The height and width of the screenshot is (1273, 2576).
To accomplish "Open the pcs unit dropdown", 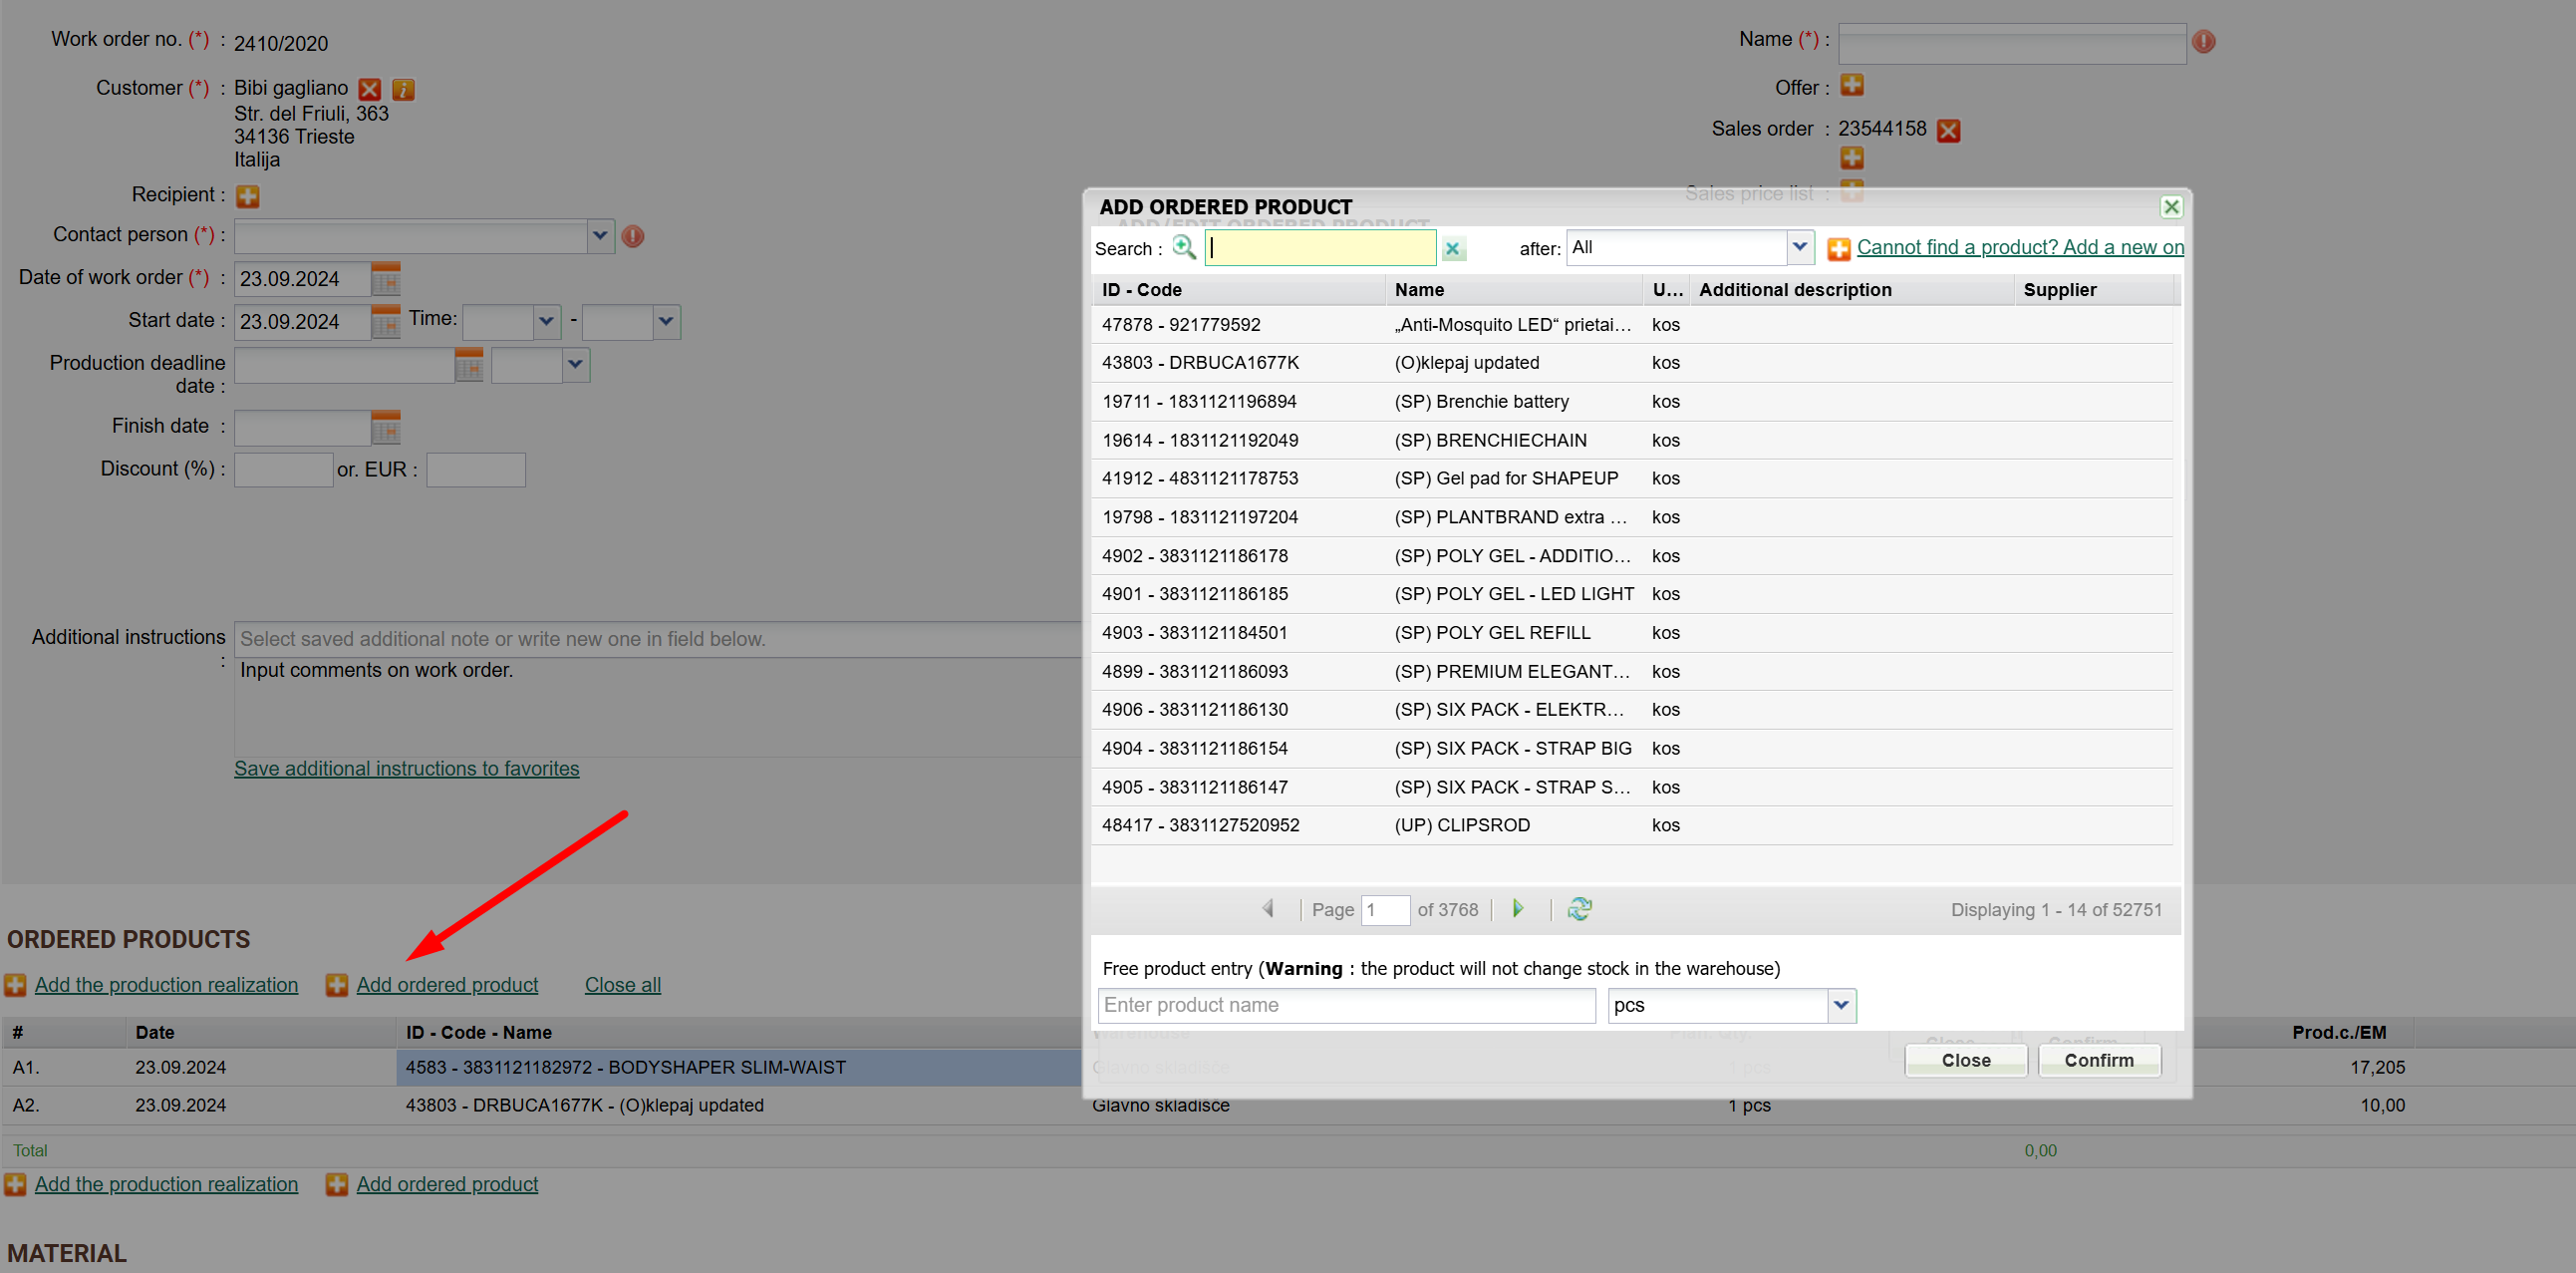I will click(1841, 1005).
